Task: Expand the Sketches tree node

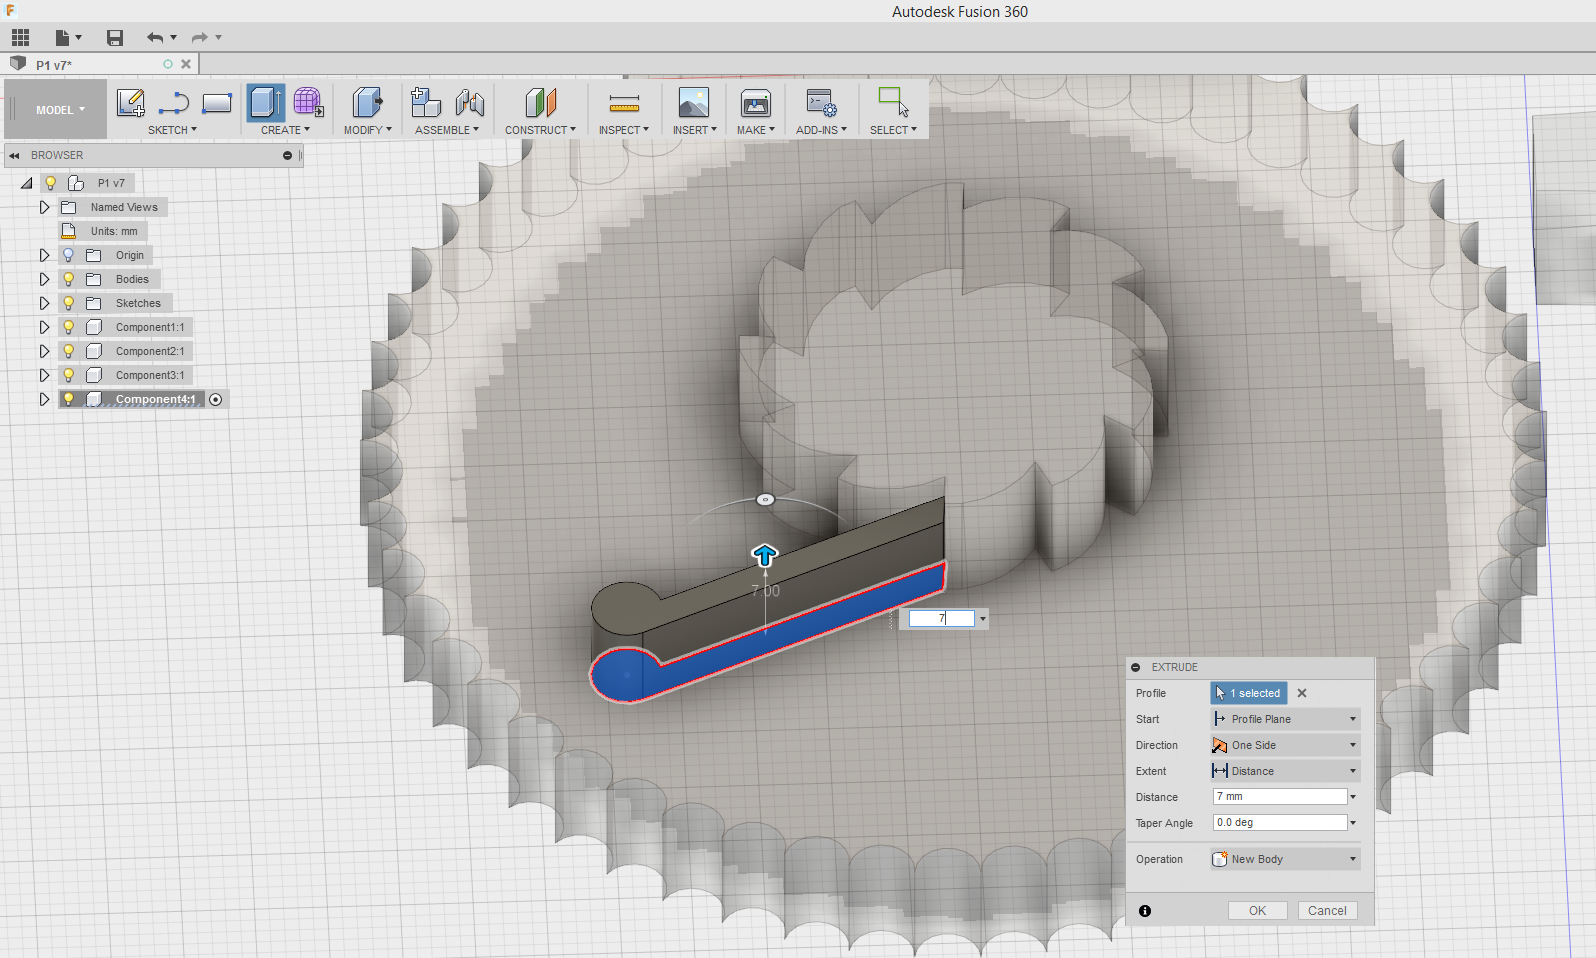Action: tap(44, 303)
